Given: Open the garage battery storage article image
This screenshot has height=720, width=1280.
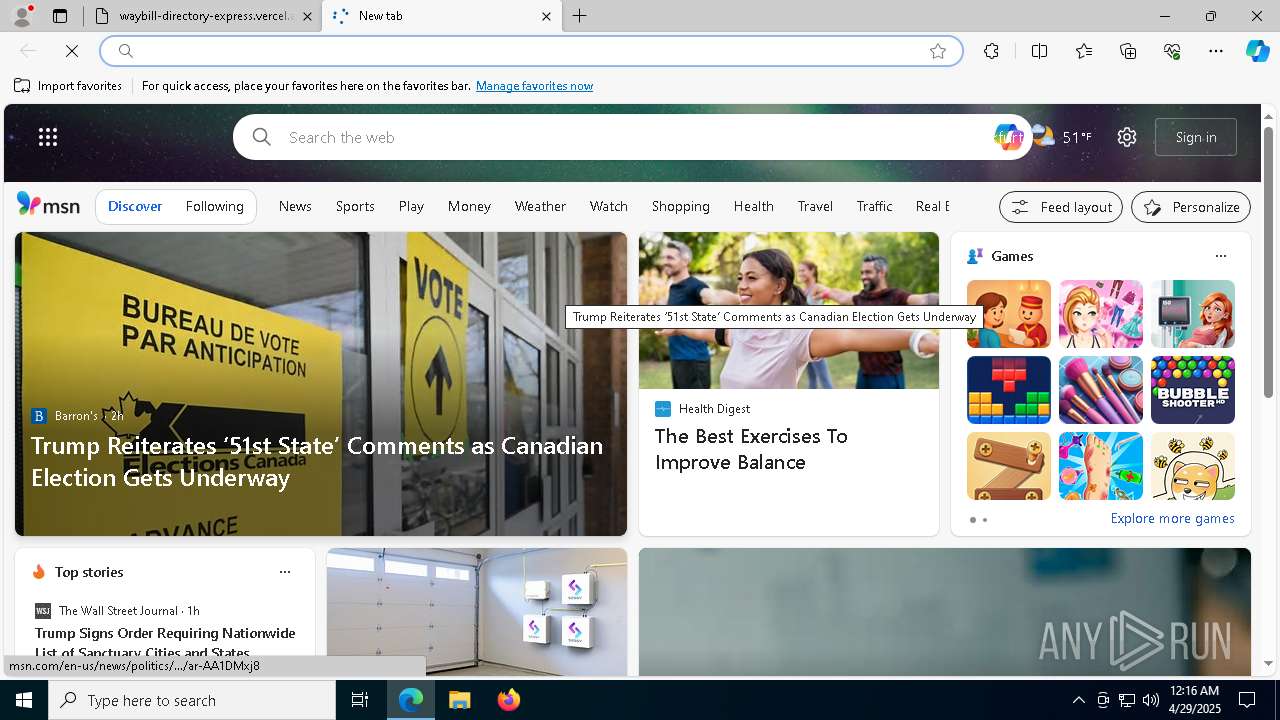Looking at the screenshot, I should click(x=477, y=612).
